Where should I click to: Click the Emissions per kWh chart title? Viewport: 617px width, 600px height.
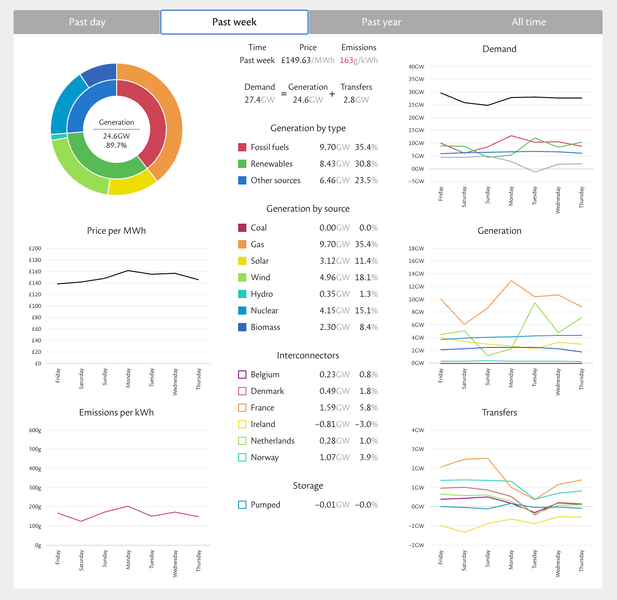(116, 412)
